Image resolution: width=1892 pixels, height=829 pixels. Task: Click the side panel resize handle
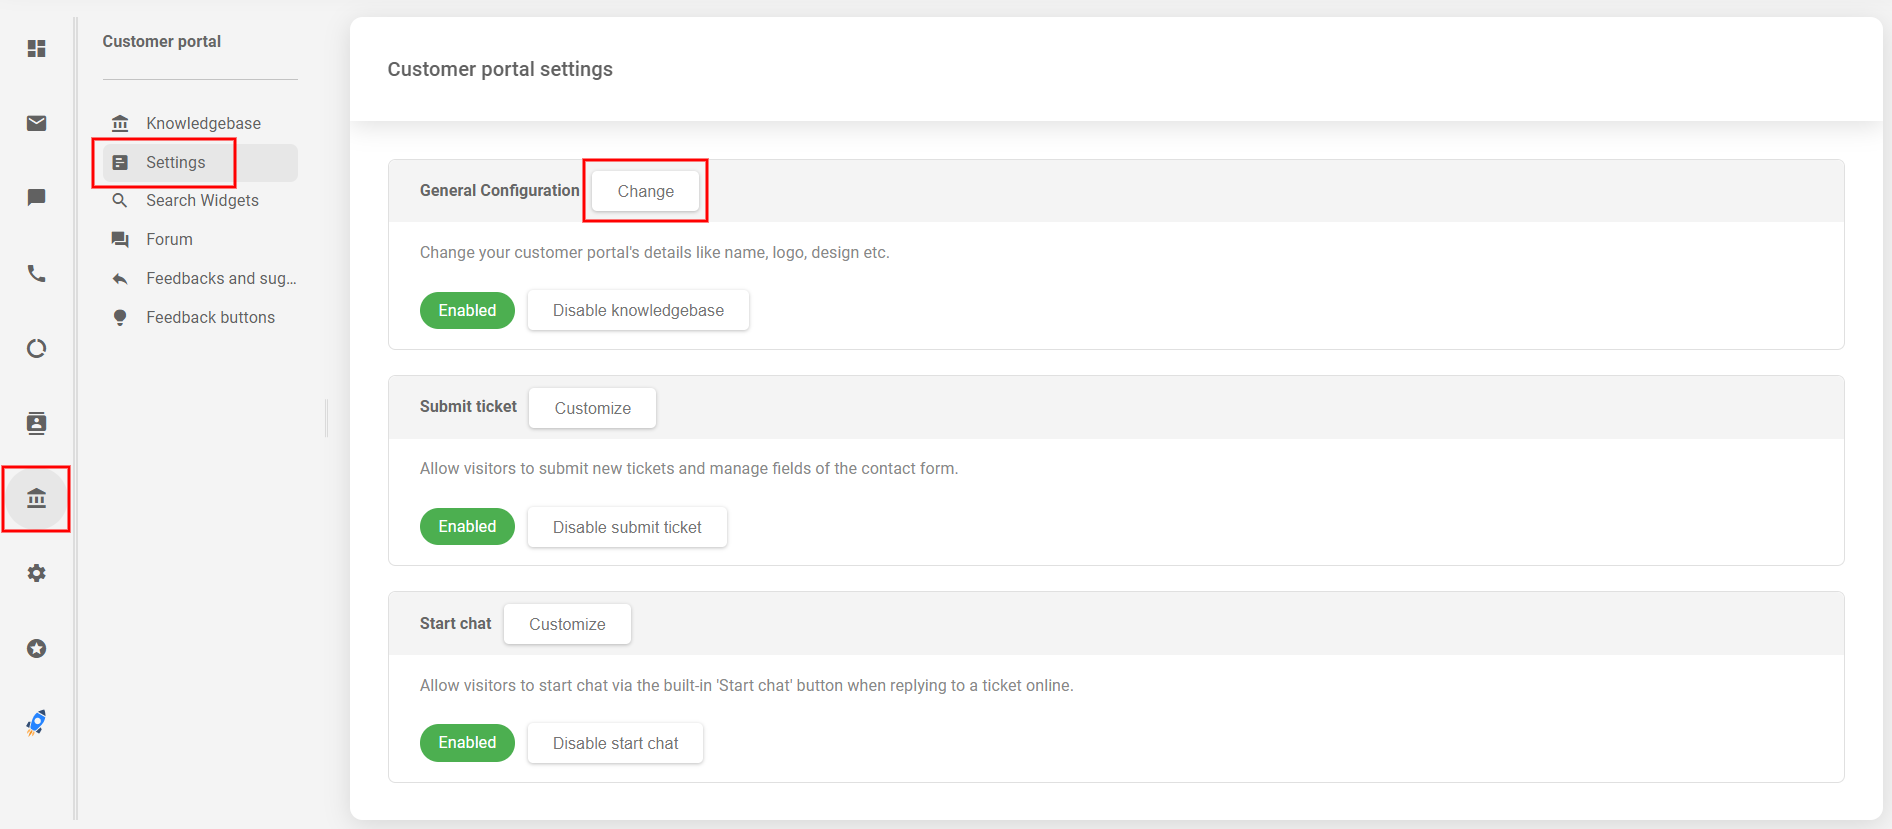click(x=326, y=418)
